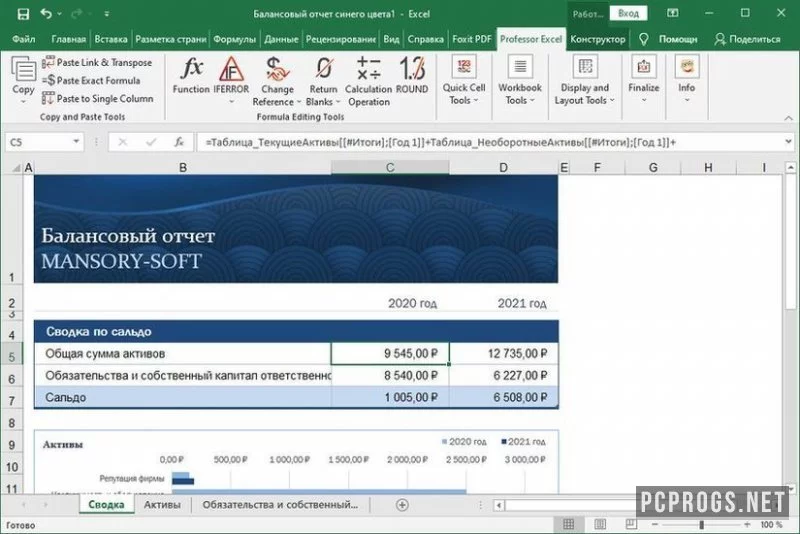Click the Поделиться share button
This screenshot has width=800, height=534.
[747, 39]
